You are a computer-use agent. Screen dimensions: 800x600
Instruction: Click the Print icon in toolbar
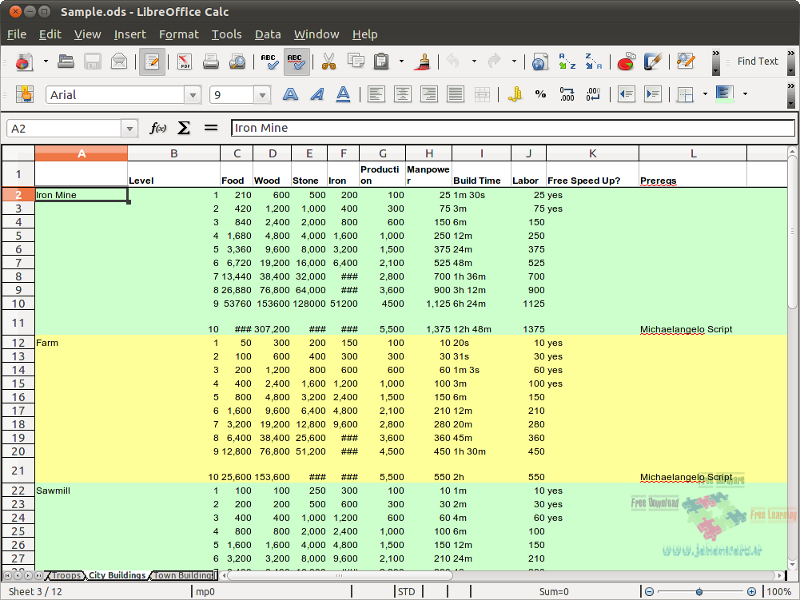[211, 62]
